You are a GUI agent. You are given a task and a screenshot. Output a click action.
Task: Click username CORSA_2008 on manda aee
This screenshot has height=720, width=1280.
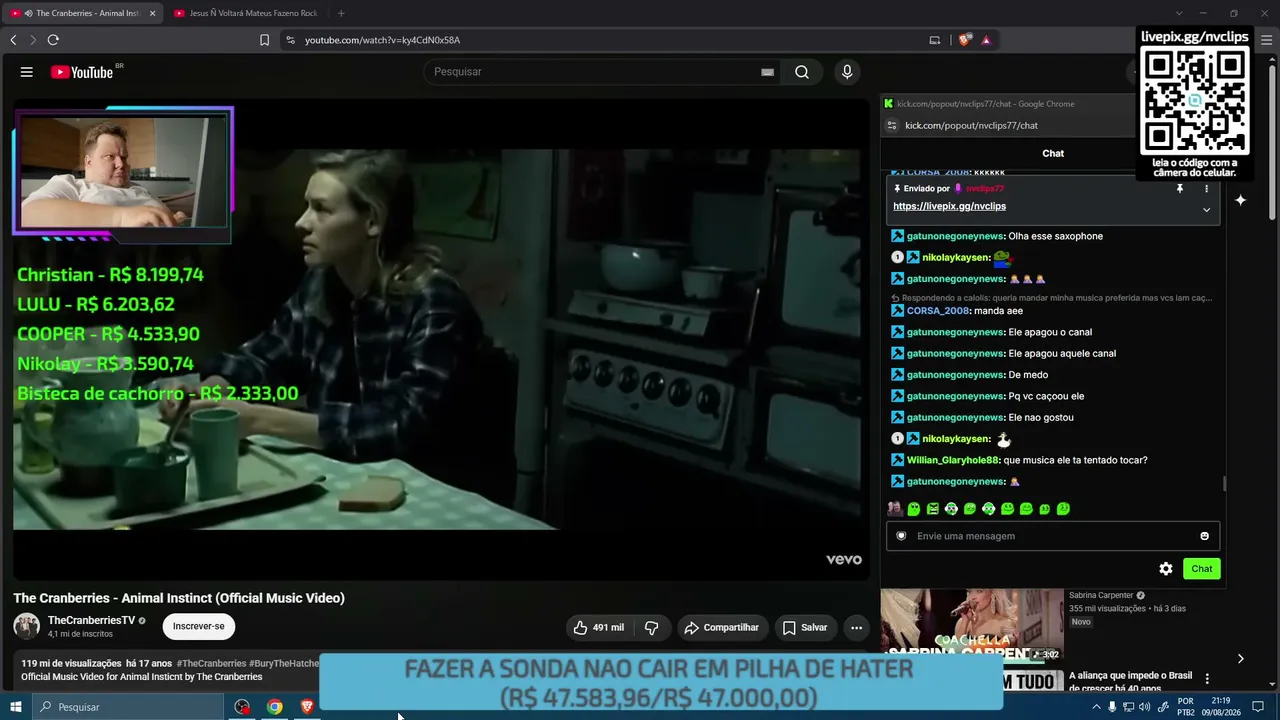coord(938,311)
